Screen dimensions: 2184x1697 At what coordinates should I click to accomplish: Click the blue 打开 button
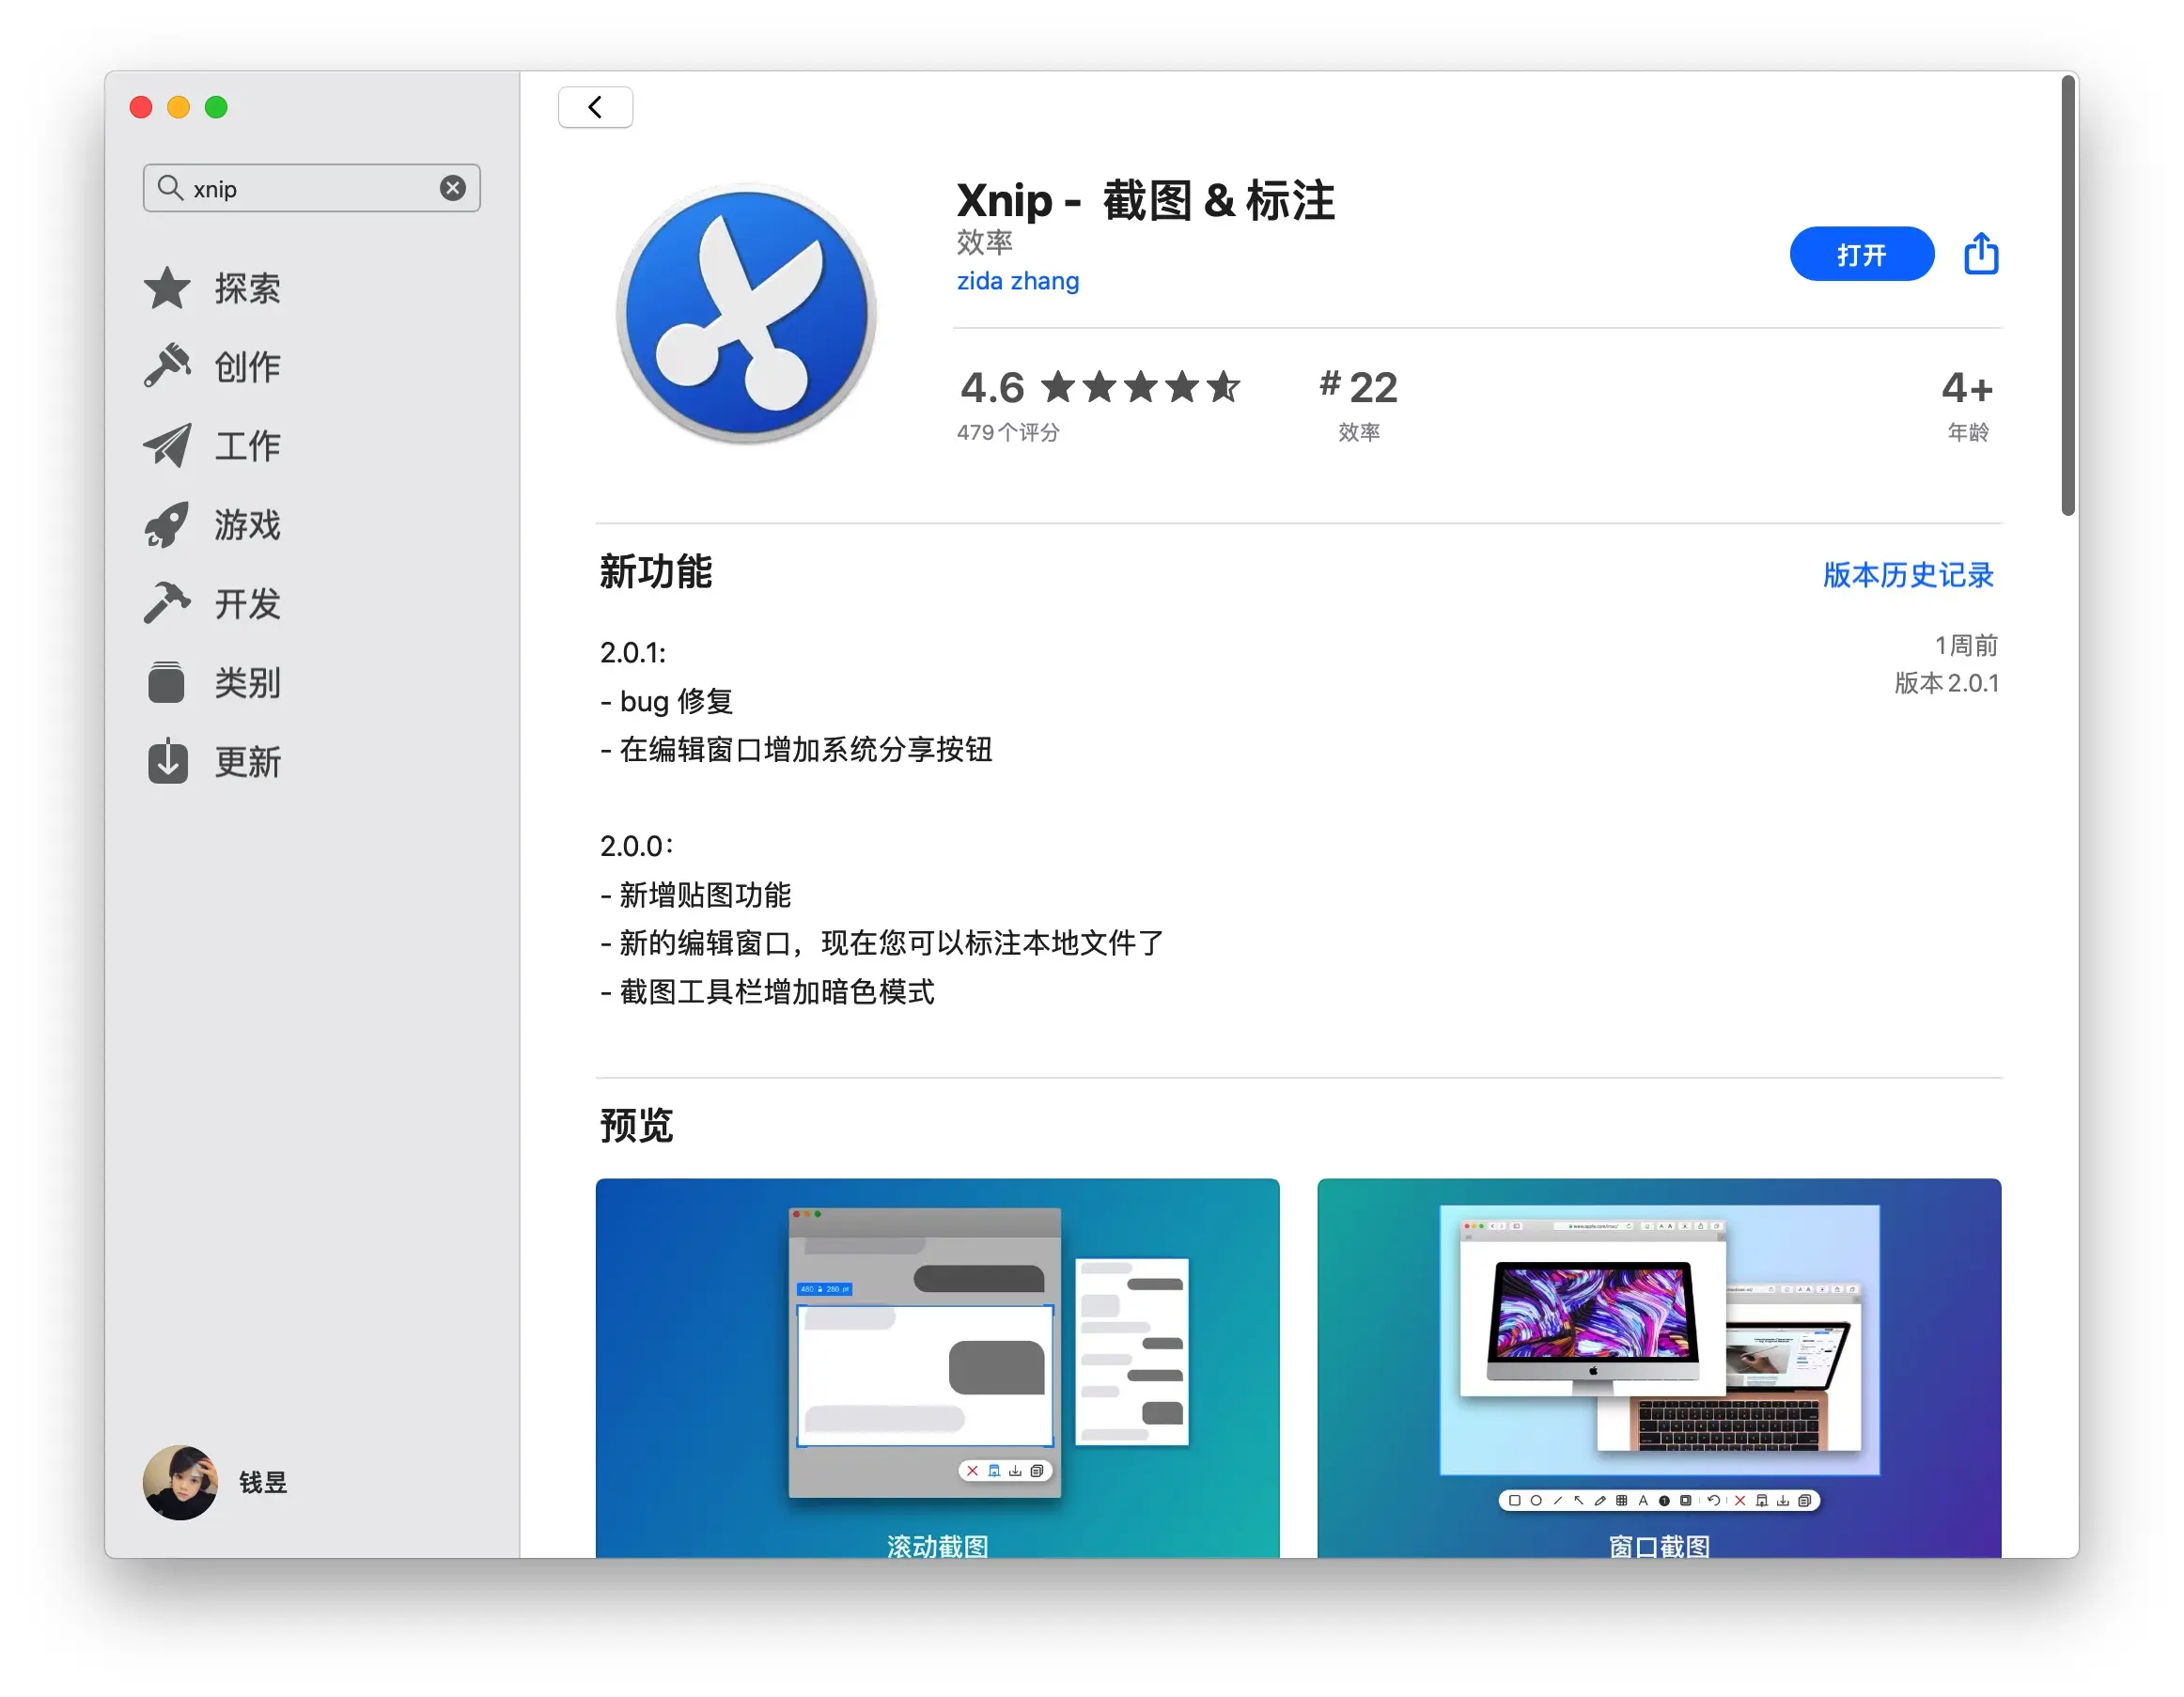coord(1862,254)
